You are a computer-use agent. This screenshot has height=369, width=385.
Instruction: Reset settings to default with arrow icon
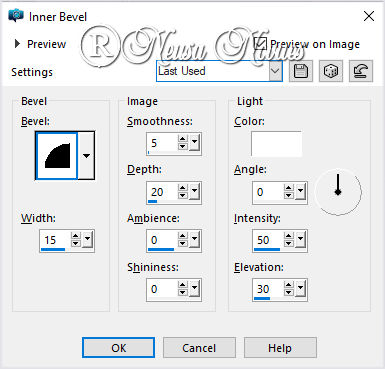click(361, 71)
